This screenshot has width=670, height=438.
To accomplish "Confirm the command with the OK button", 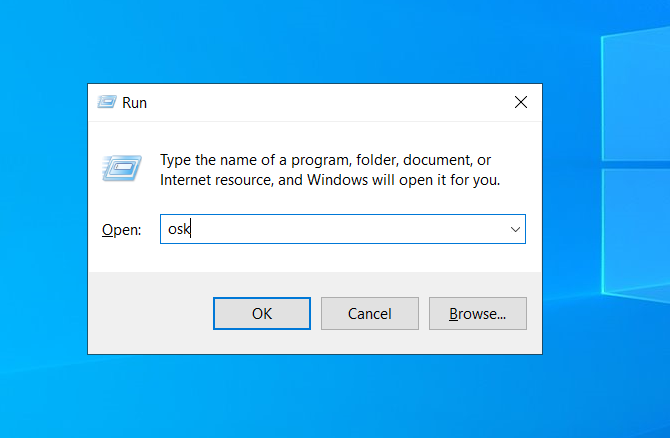I will click(262, 314).
